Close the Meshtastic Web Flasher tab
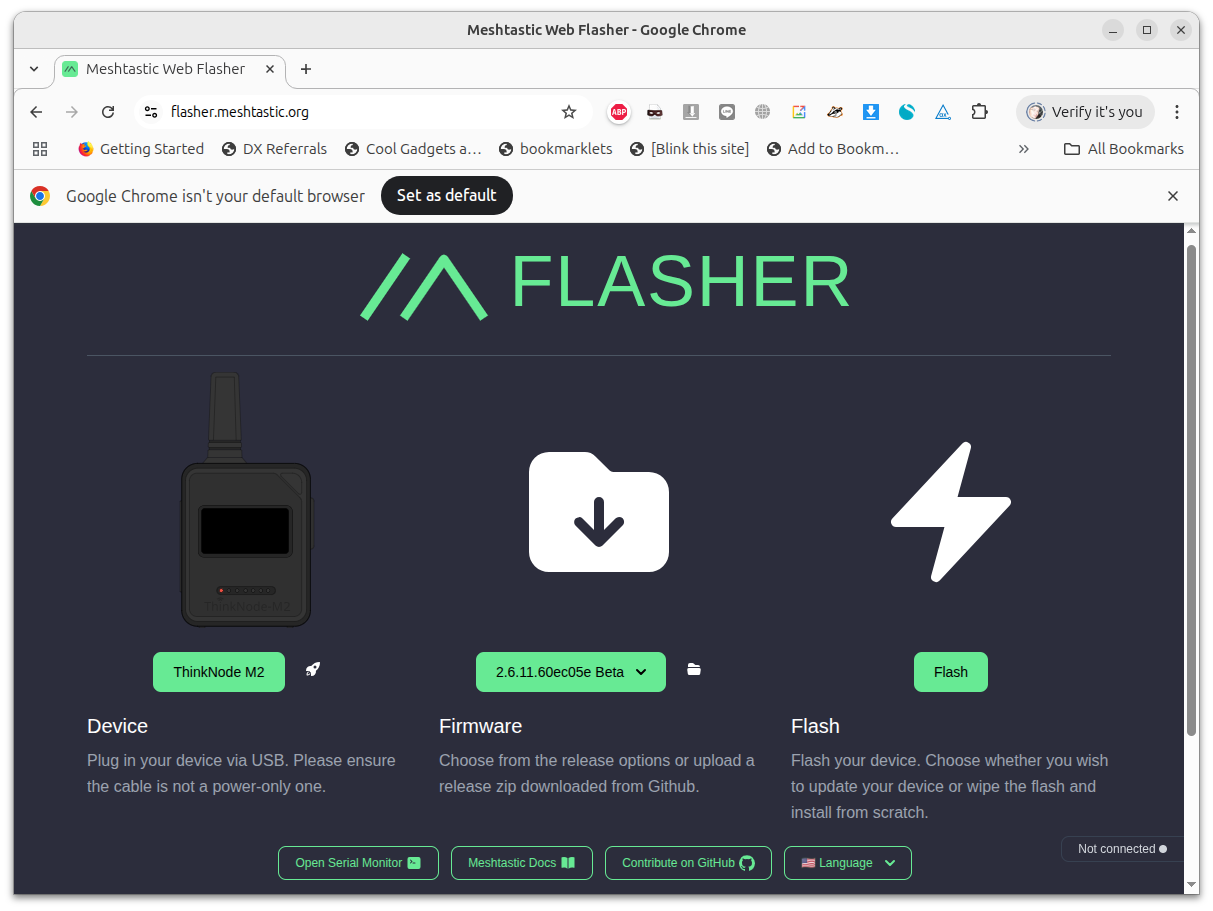 (x=270, y=69)
